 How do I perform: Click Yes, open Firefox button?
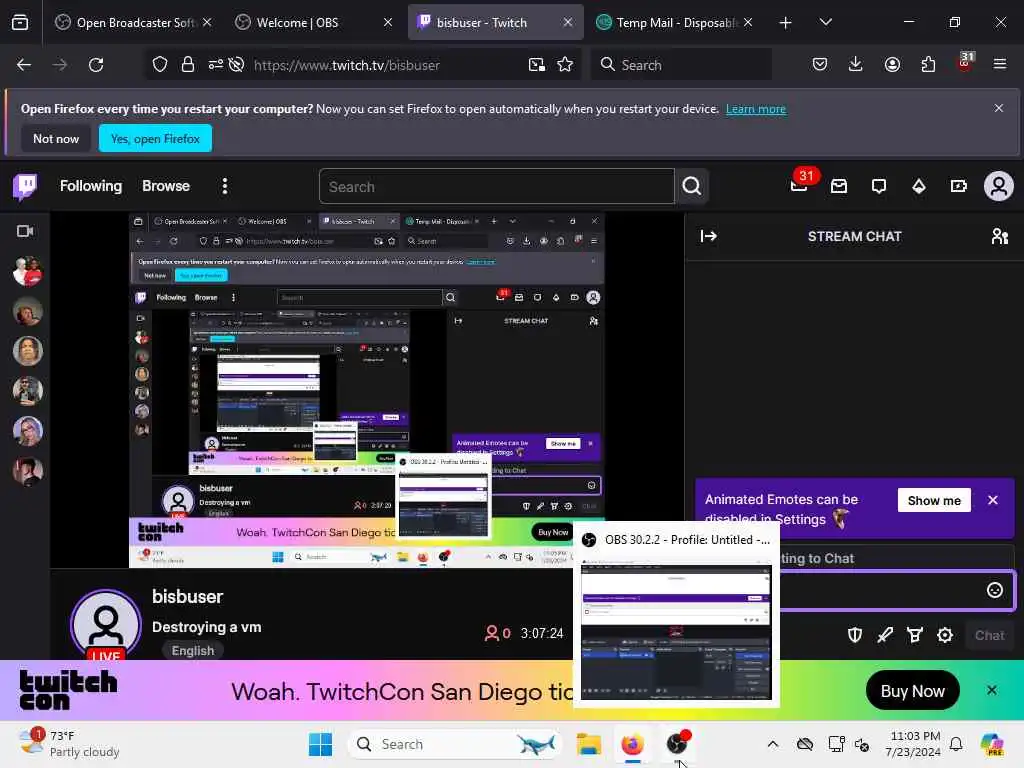155,138
